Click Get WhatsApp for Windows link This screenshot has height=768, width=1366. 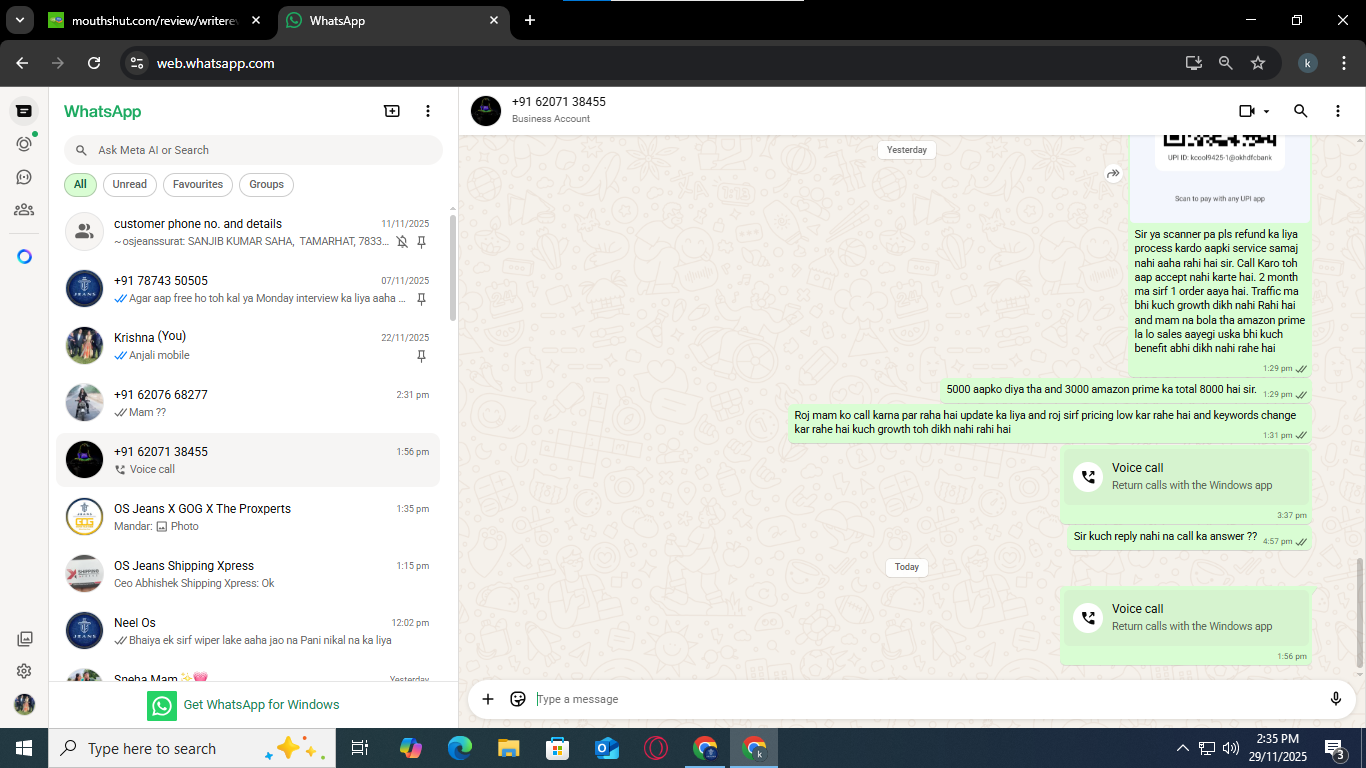point(261,705)
